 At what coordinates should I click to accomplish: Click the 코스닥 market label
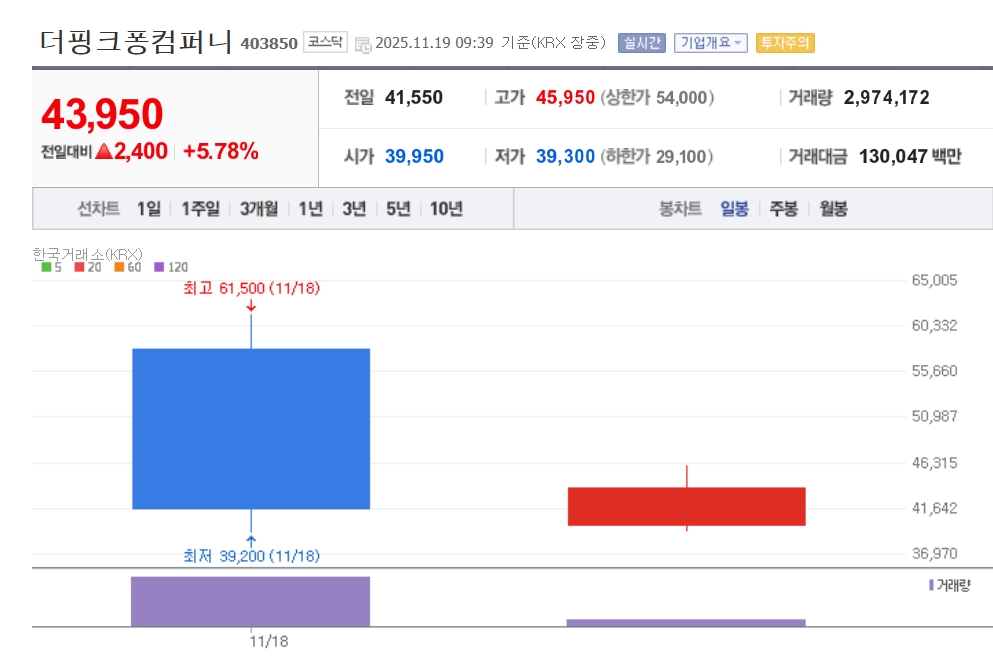click(326, 42)
